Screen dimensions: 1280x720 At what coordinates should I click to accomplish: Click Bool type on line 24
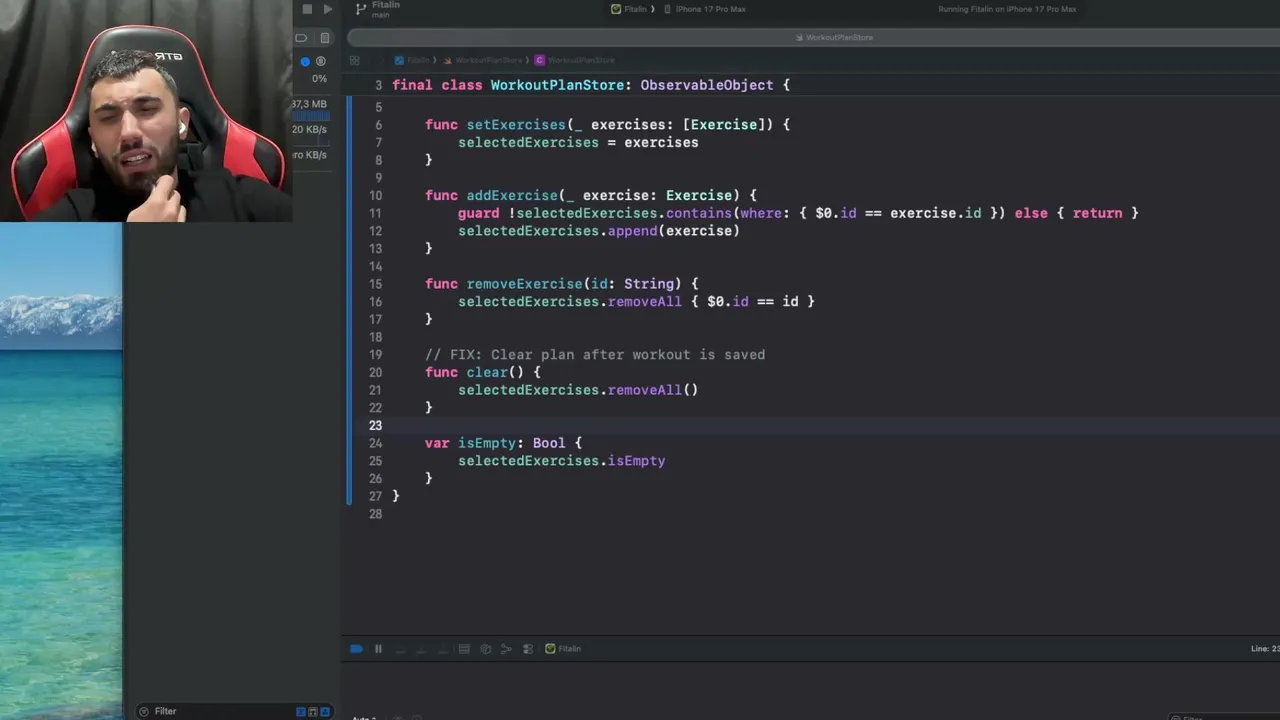(x=549, y=443)
